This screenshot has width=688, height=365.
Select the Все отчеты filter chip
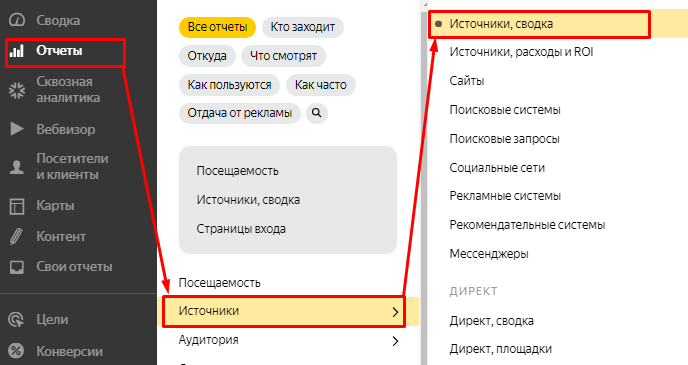[x=217, y=27]
